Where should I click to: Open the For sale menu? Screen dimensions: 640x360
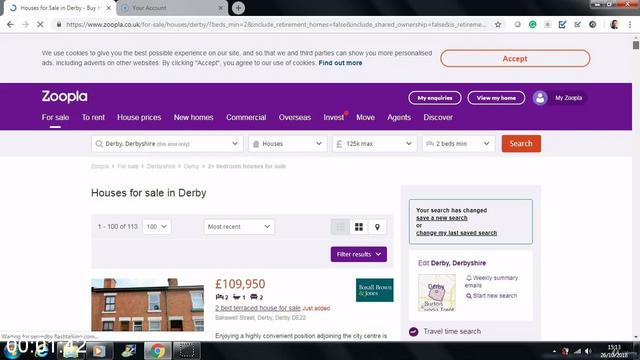(x=55, y=118)
